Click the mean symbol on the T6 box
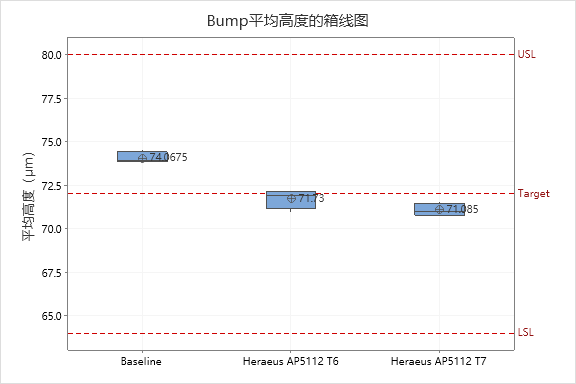576x384 pixels. [x=291, y=198]
